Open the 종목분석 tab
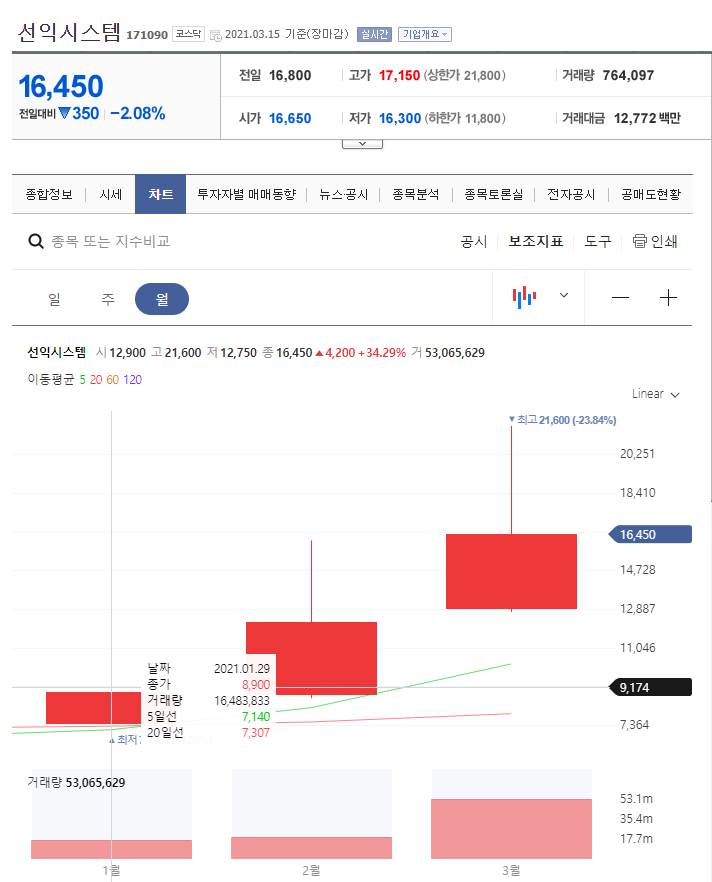 416,195
